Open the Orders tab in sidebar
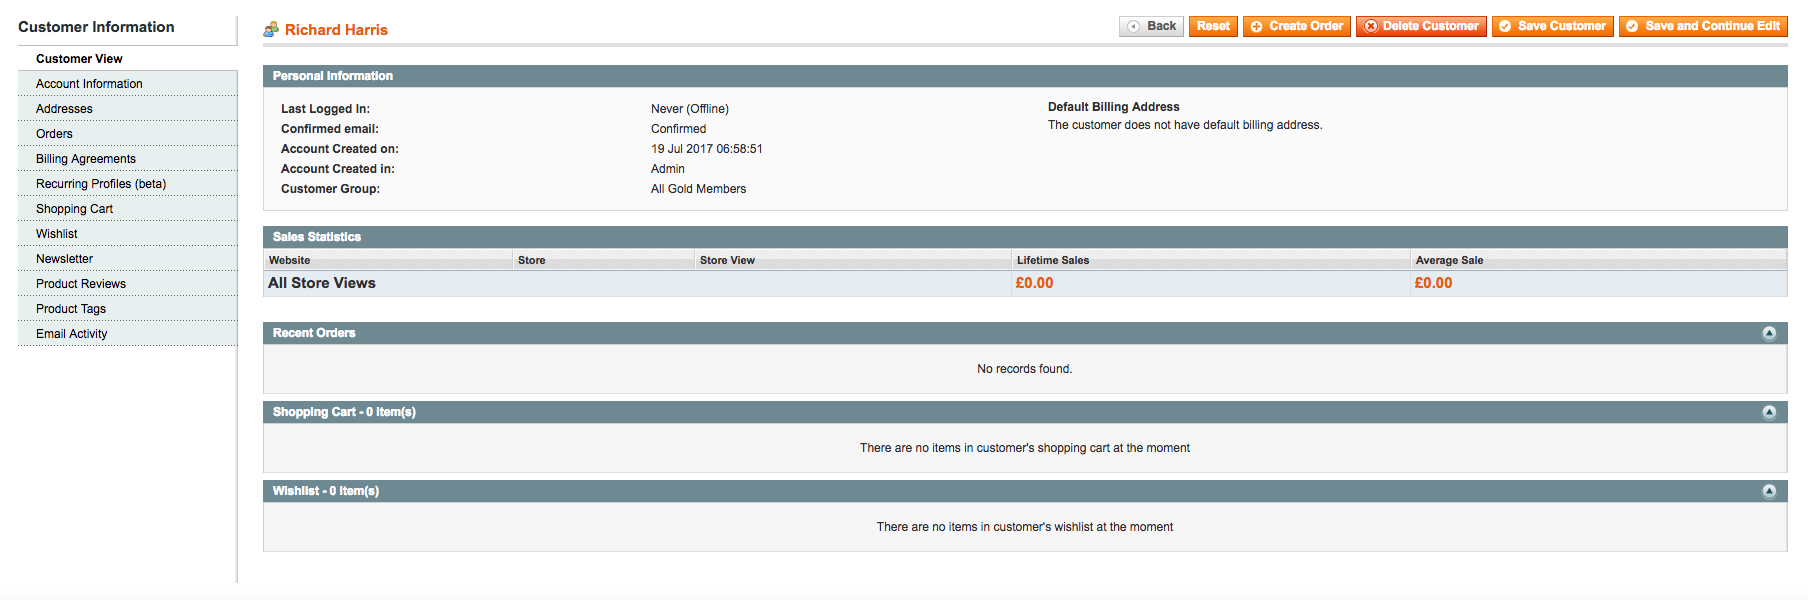This screenshot has width=1808, height=600. pos(54,134)
